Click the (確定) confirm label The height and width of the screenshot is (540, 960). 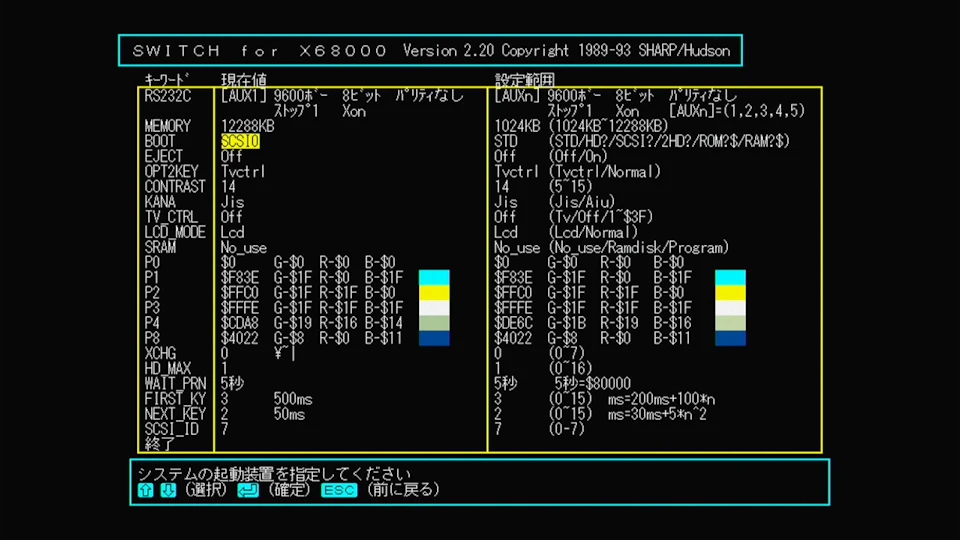[x=289, y=490]
